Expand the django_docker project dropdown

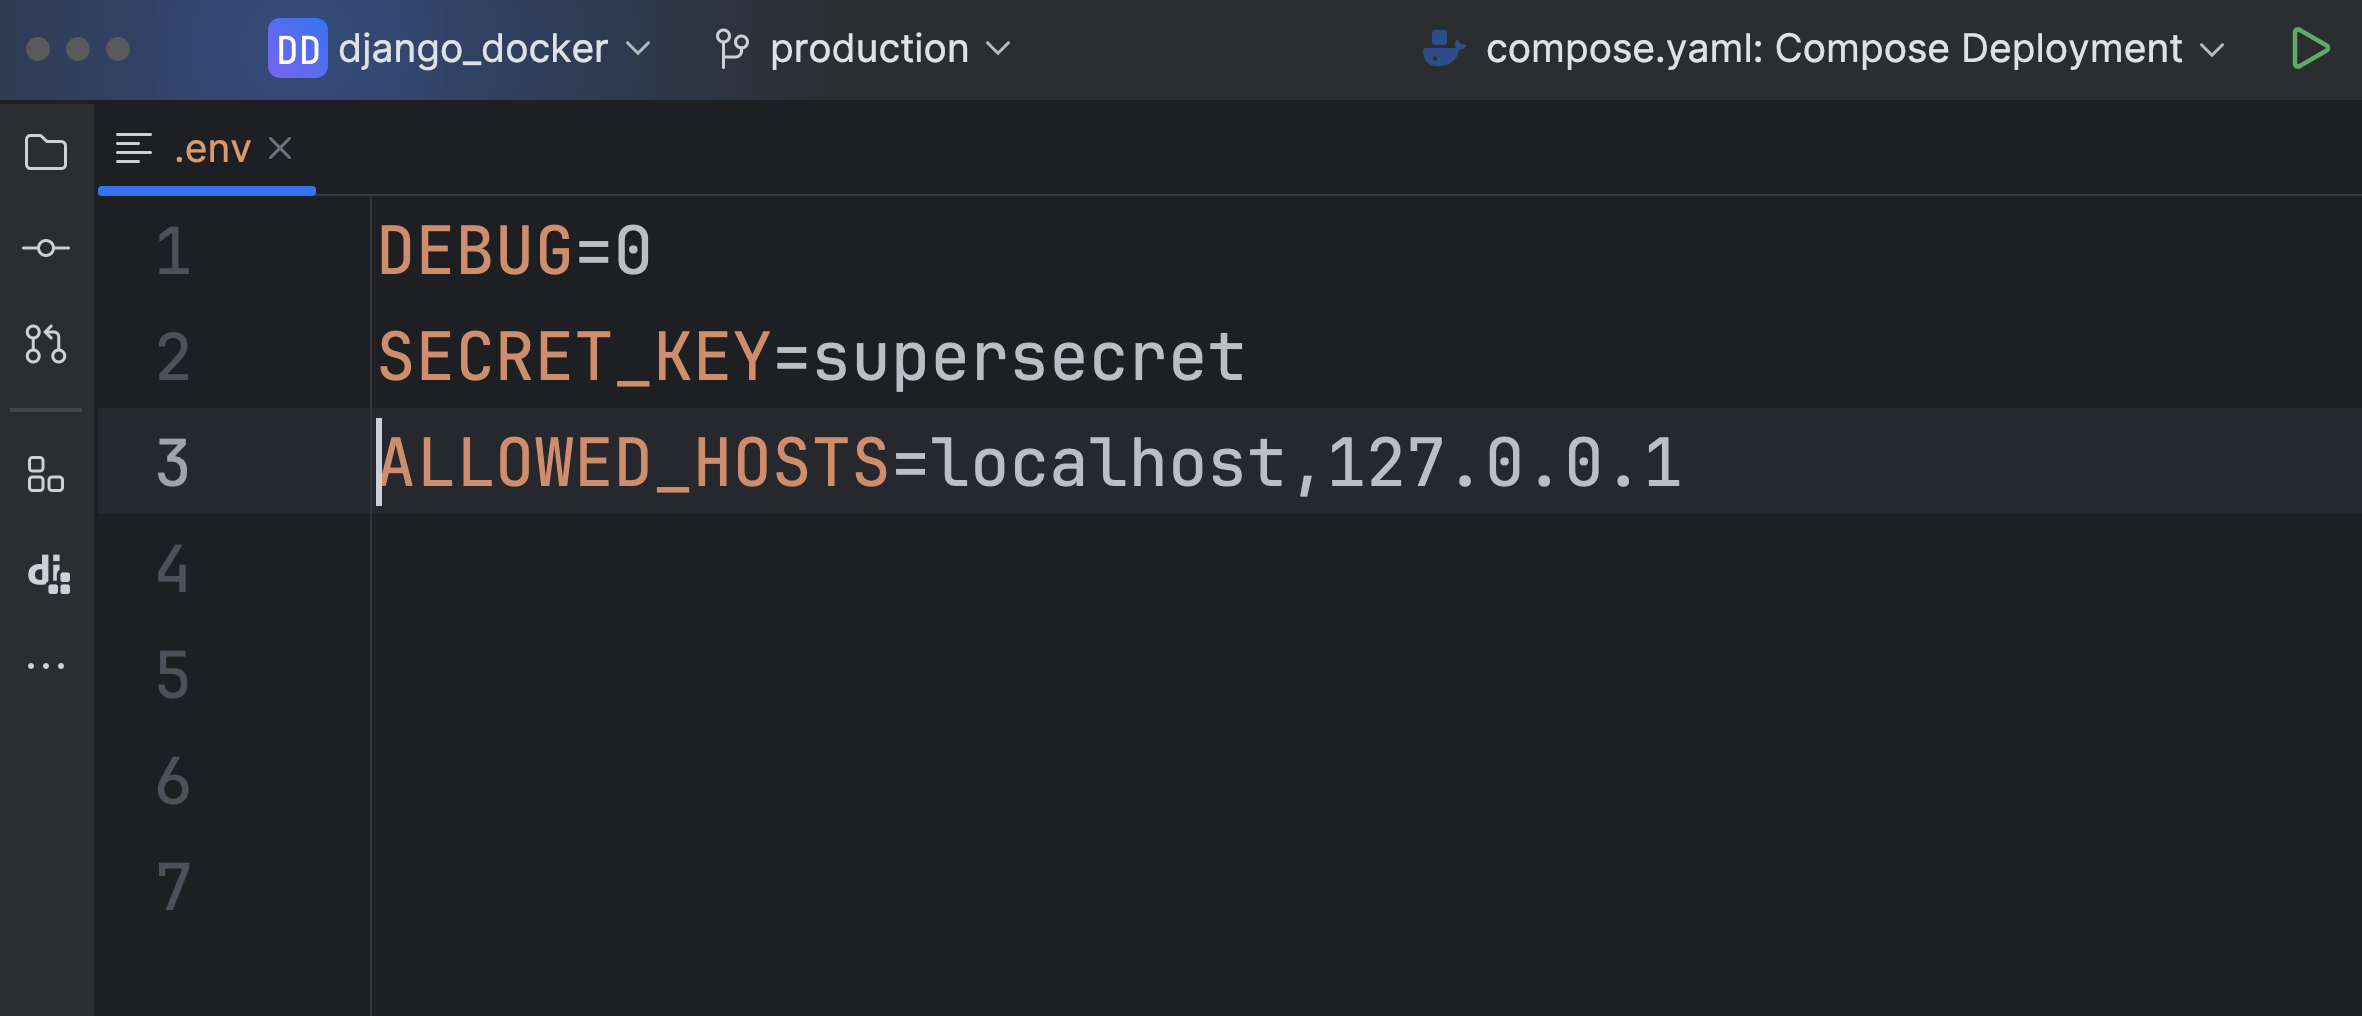point(637,49)
